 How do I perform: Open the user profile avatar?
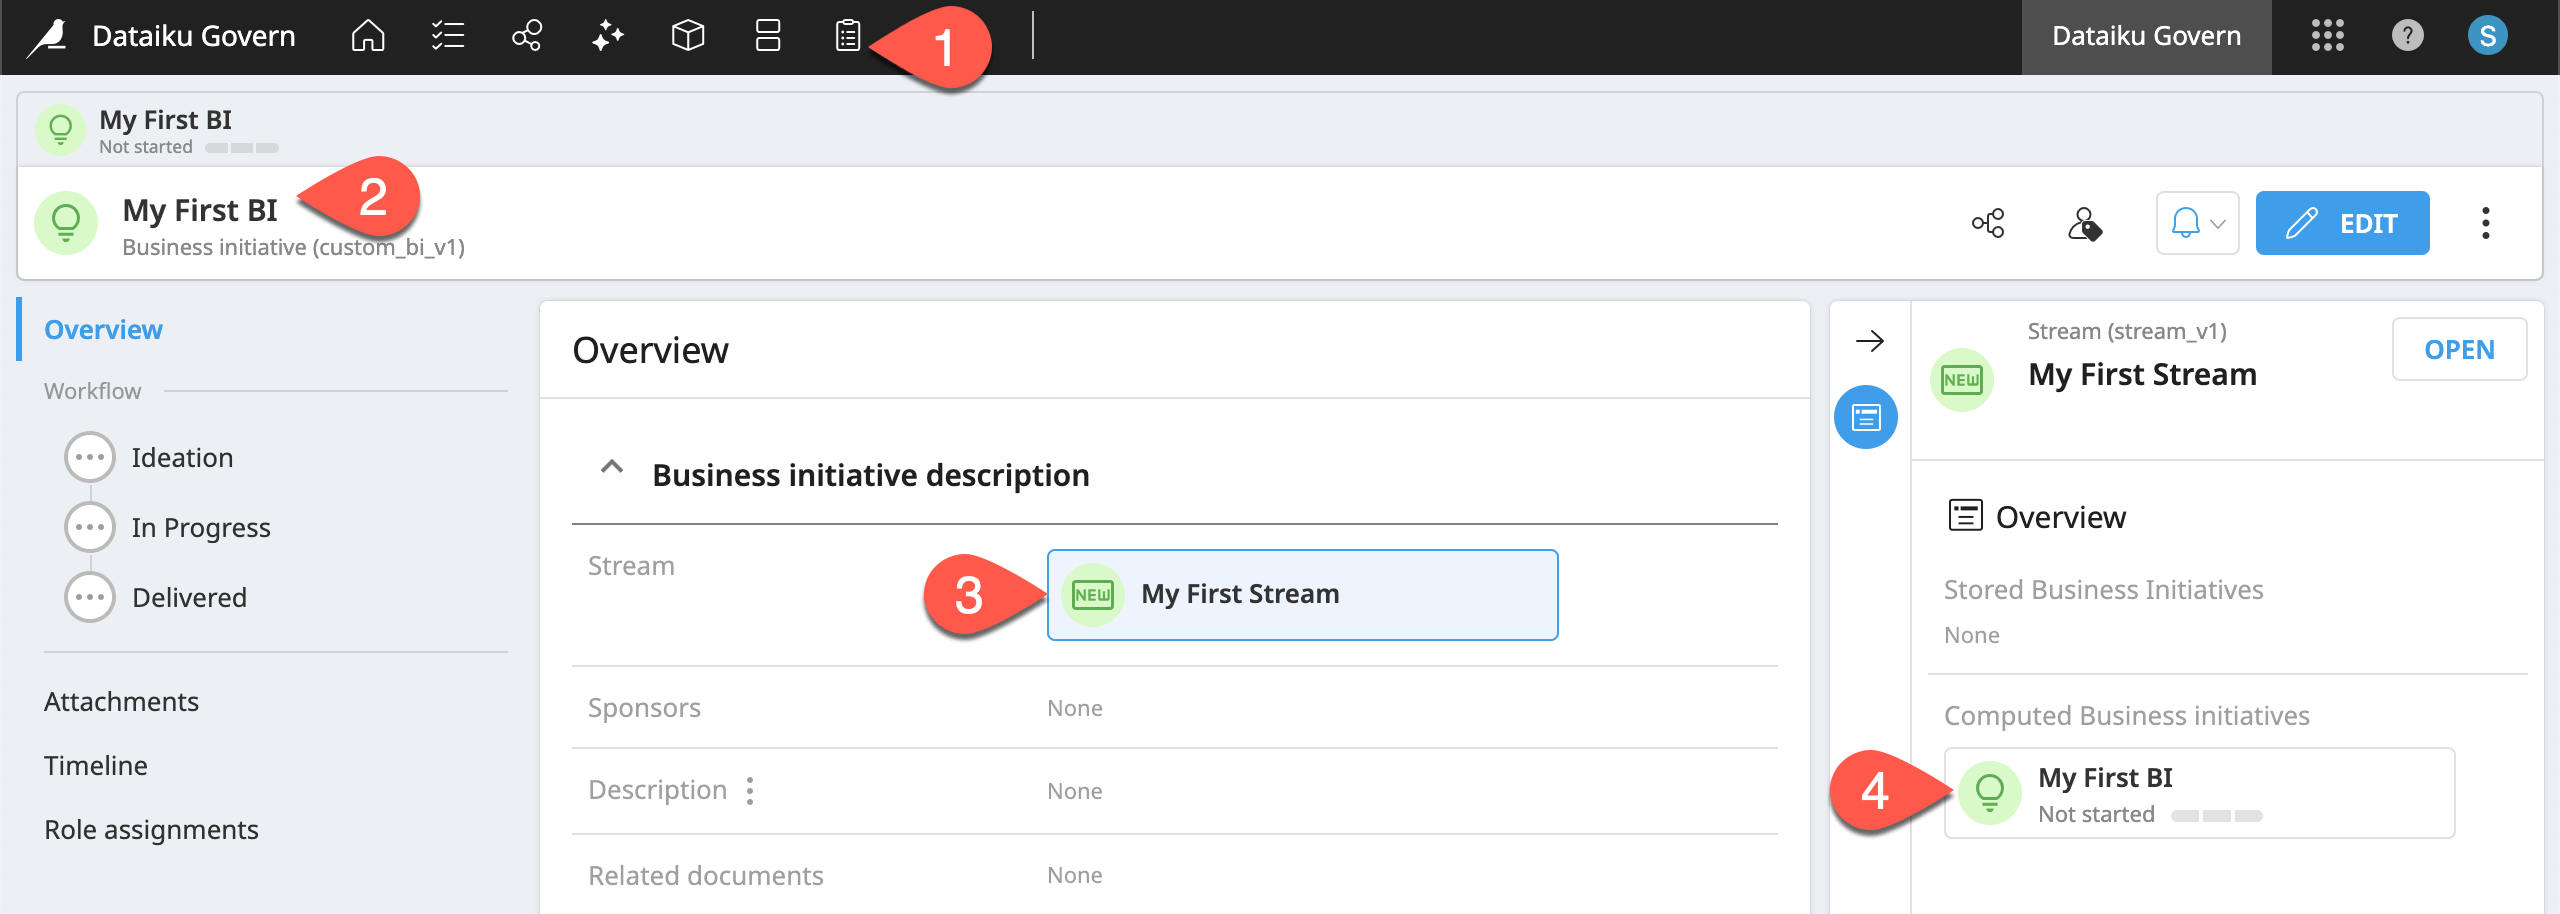2487,36
